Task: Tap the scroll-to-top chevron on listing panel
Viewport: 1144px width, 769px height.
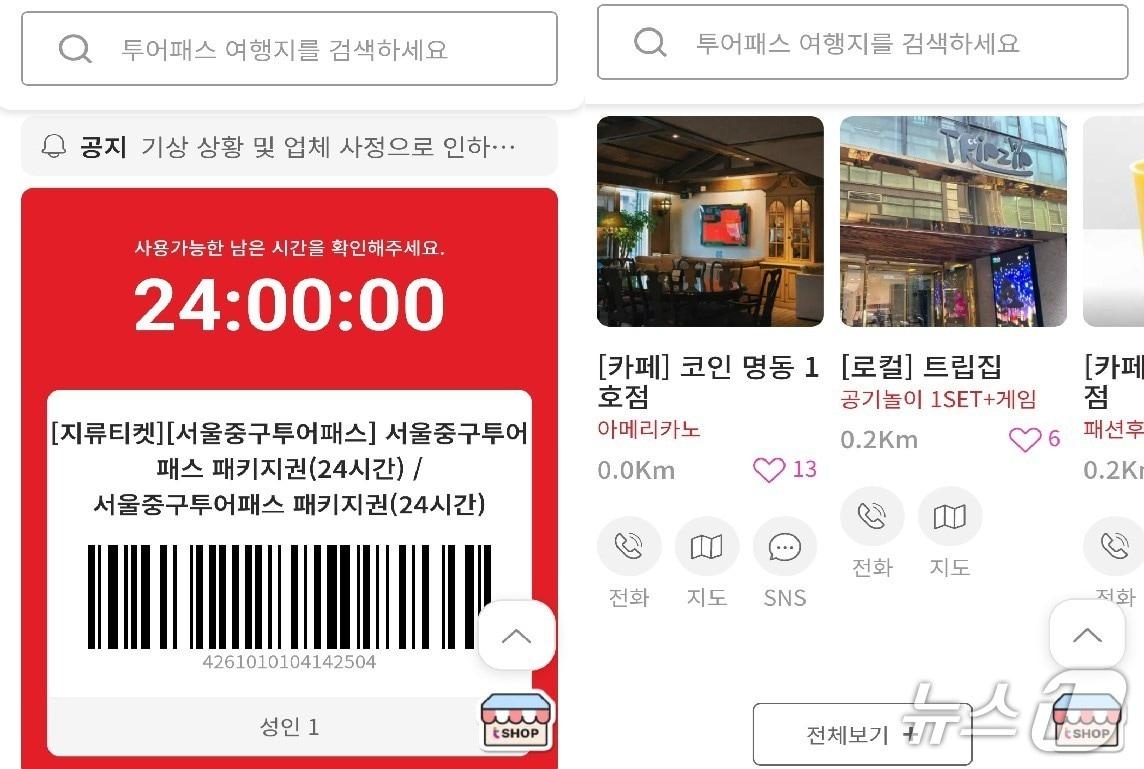Action: (x=1087, y=635)
